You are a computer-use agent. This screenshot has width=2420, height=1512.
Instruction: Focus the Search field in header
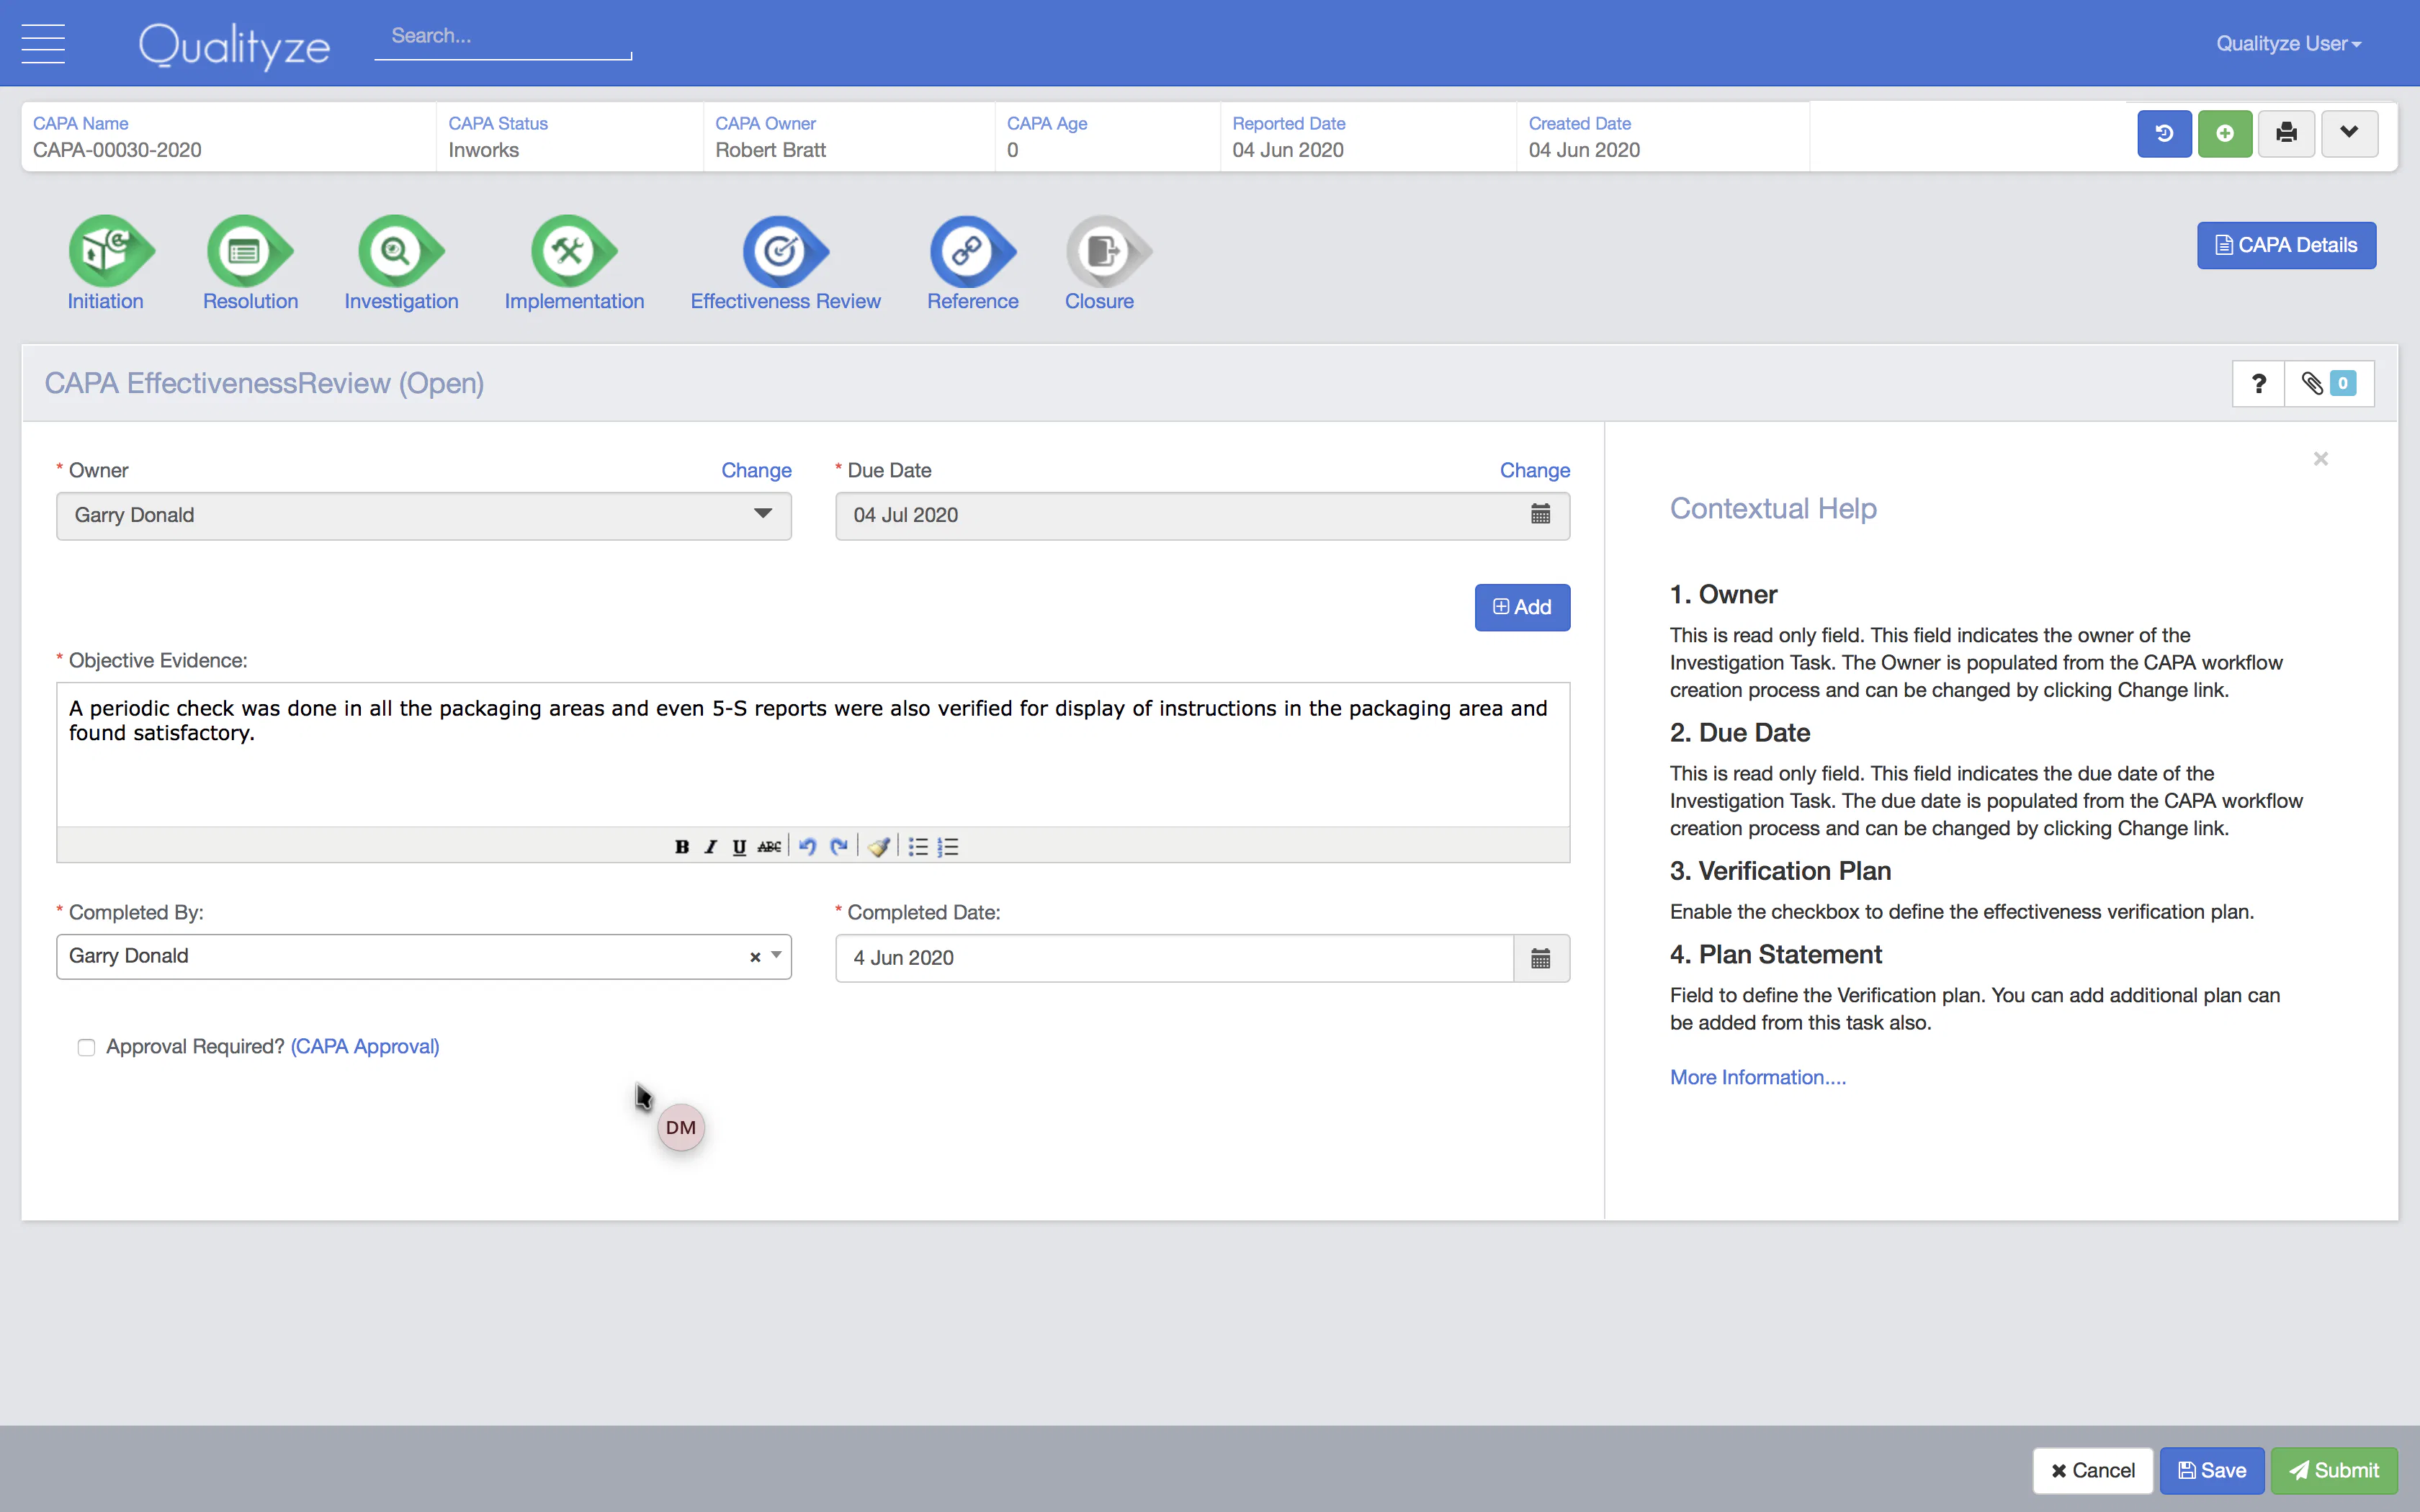point(503,37)
